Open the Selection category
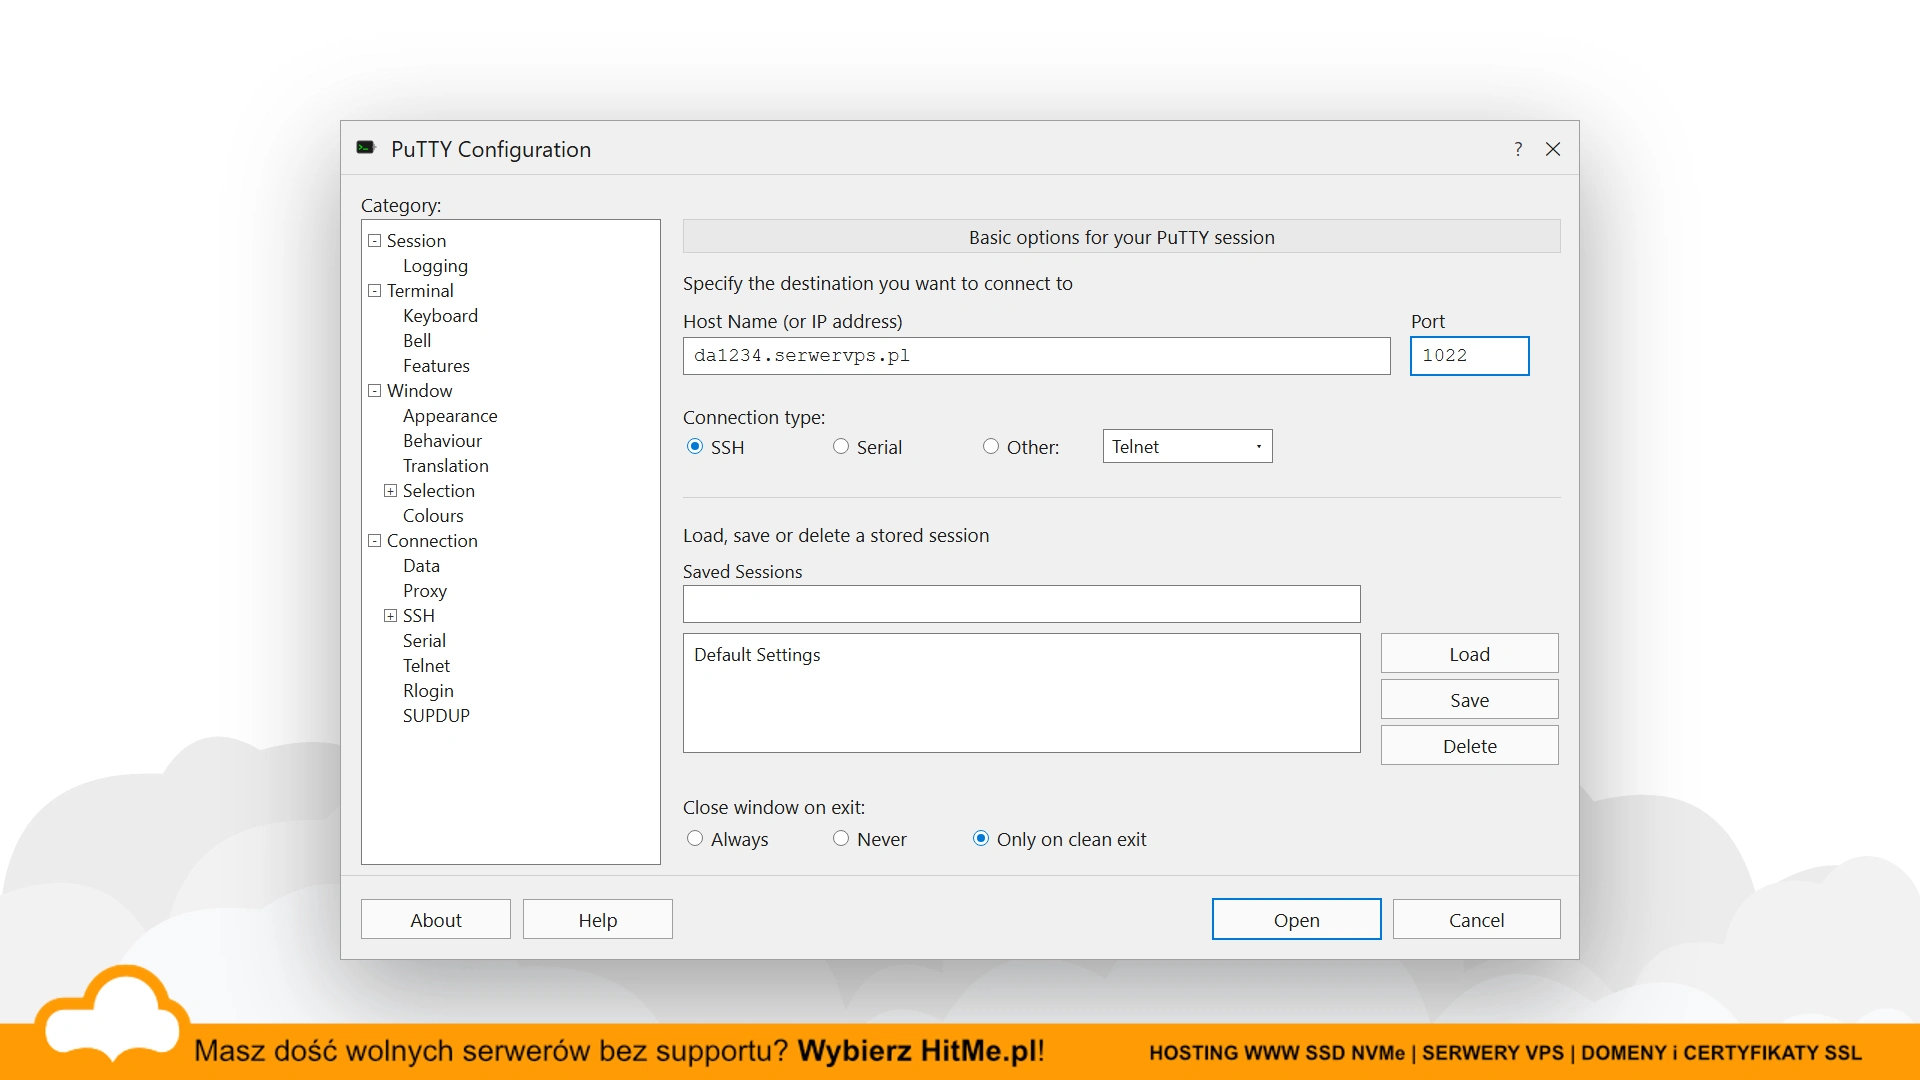This screenshot has width=1920, height=1080. point(439,491)
